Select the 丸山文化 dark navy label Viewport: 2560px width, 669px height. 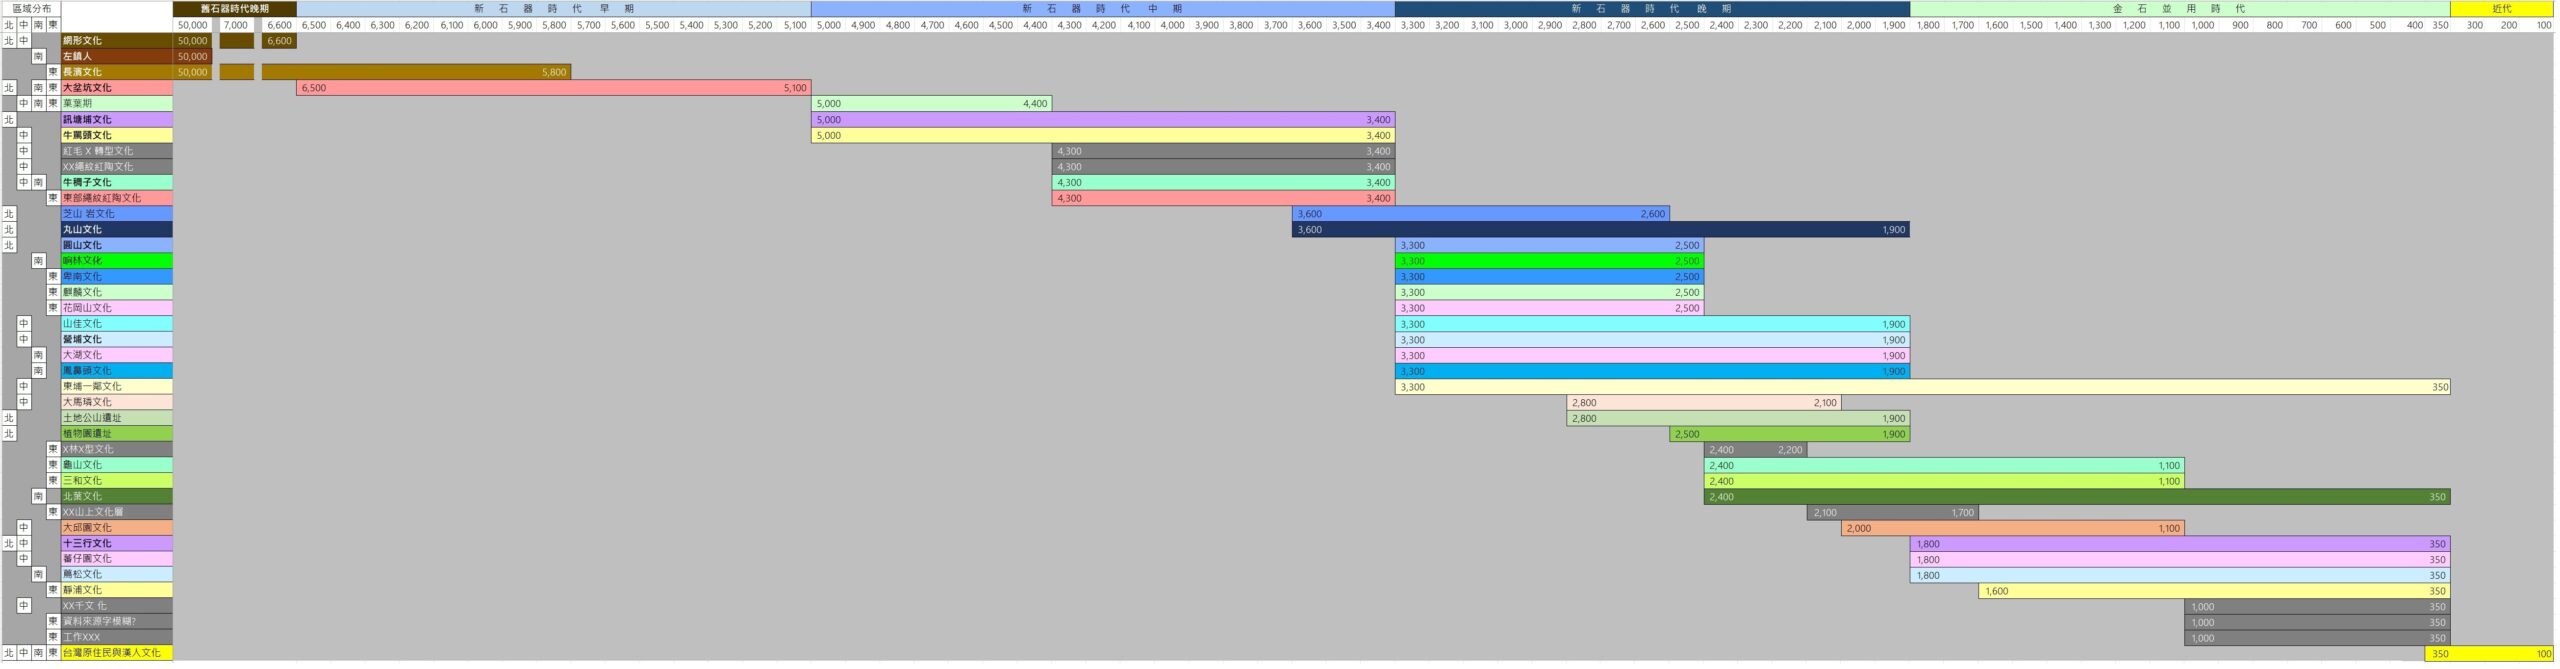coord(116,230)
